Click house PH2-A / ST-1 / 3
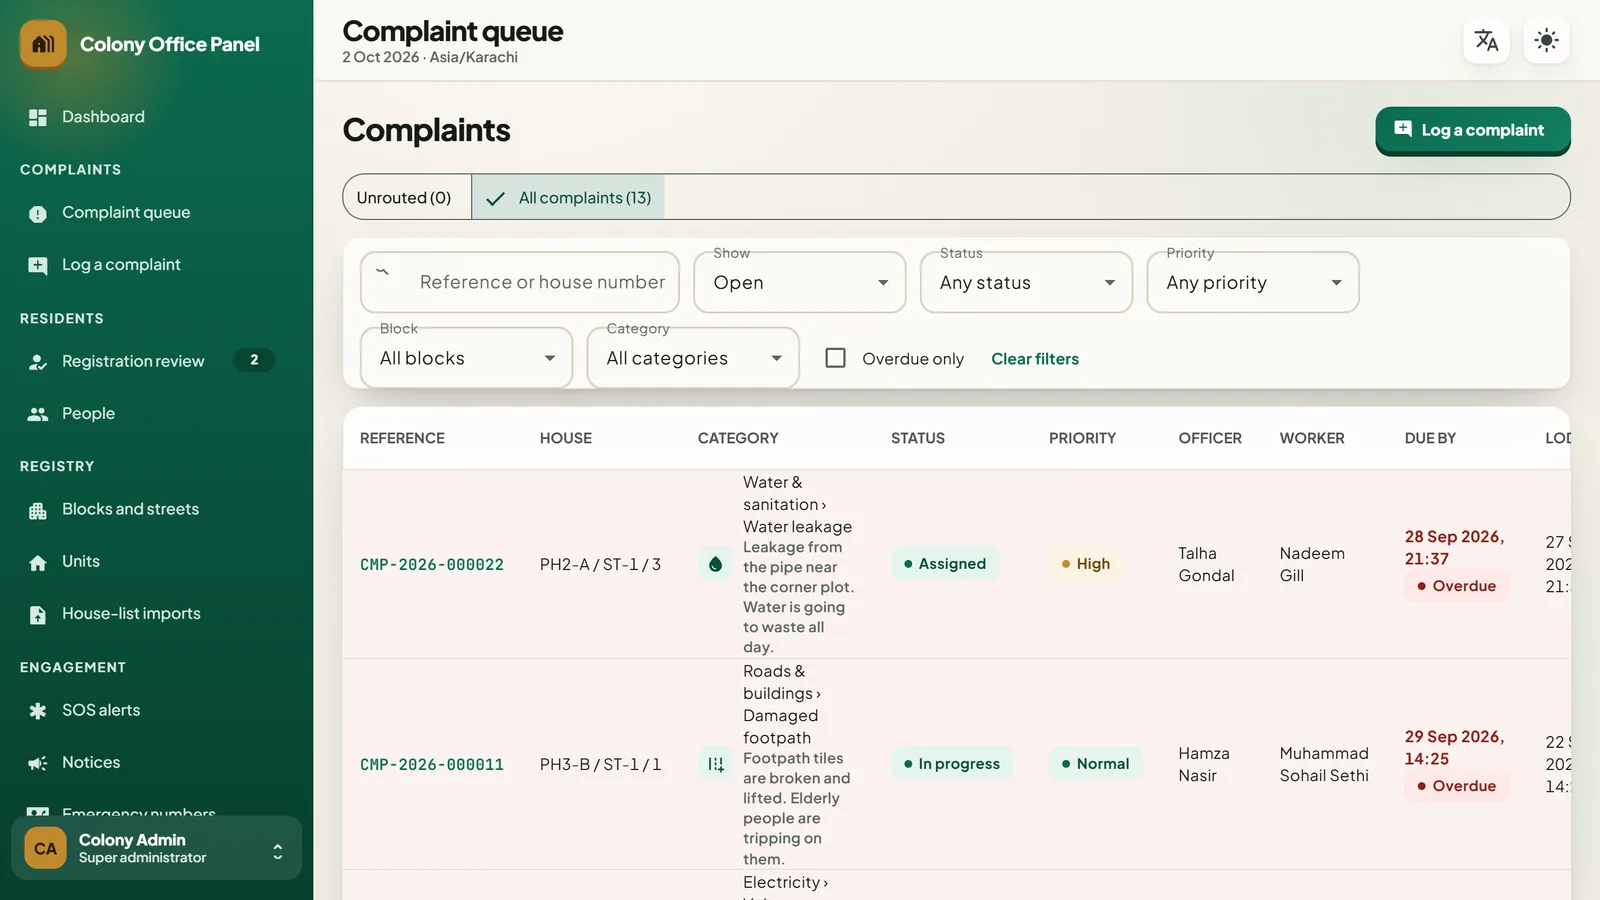 pos(600,565)
